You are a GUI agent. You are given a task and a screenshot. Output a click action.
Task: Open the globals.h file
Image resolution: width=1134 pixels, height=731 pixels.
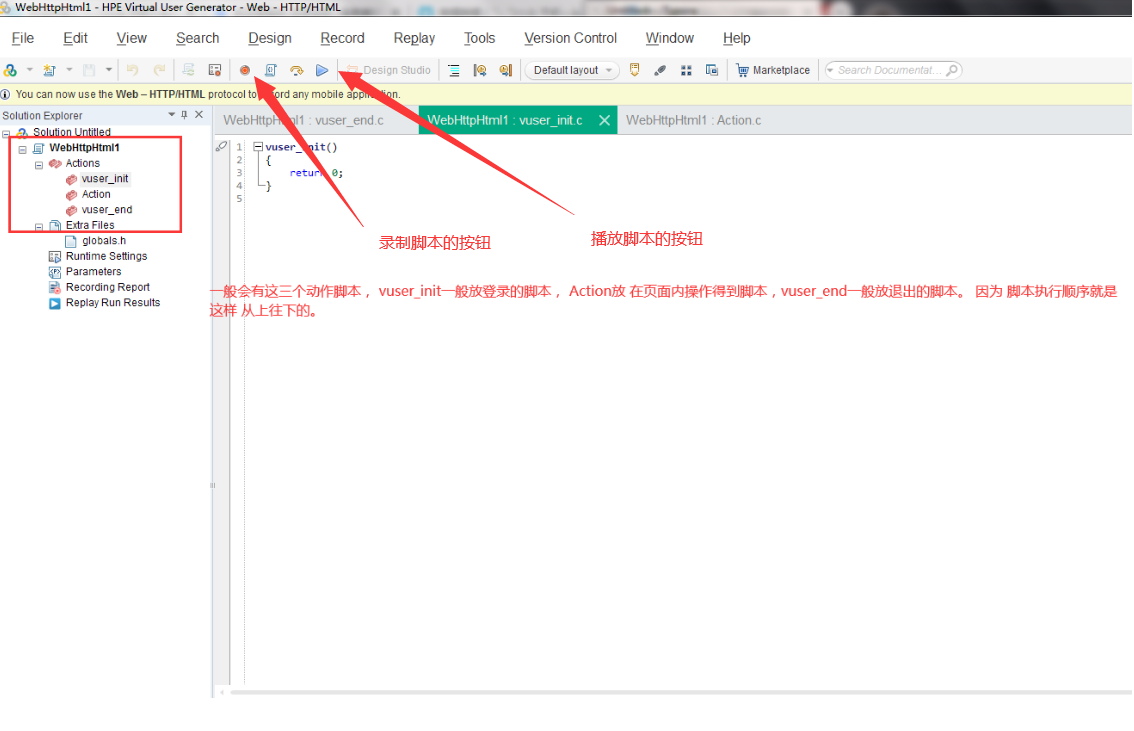point(105,240)
